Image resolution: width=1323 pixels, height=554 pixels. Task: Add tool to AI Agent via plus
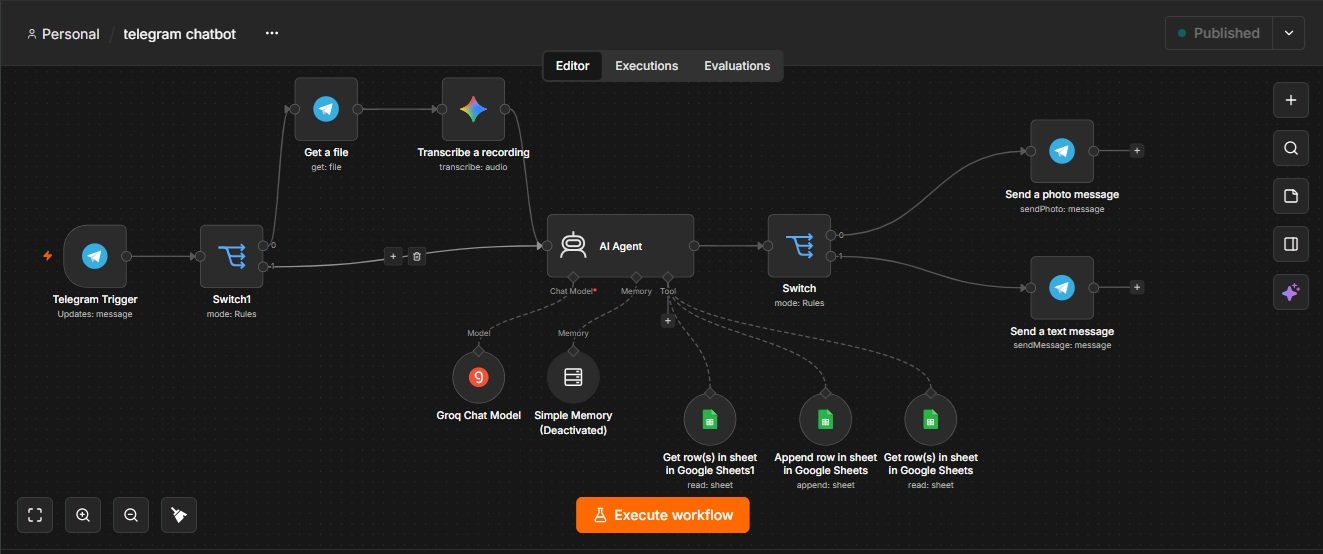pyautogui.click(x=667, y=321)
